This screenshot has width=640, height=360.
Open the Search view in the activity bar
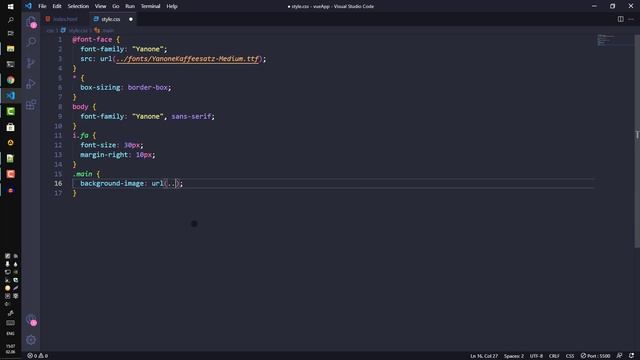point(31,42)
